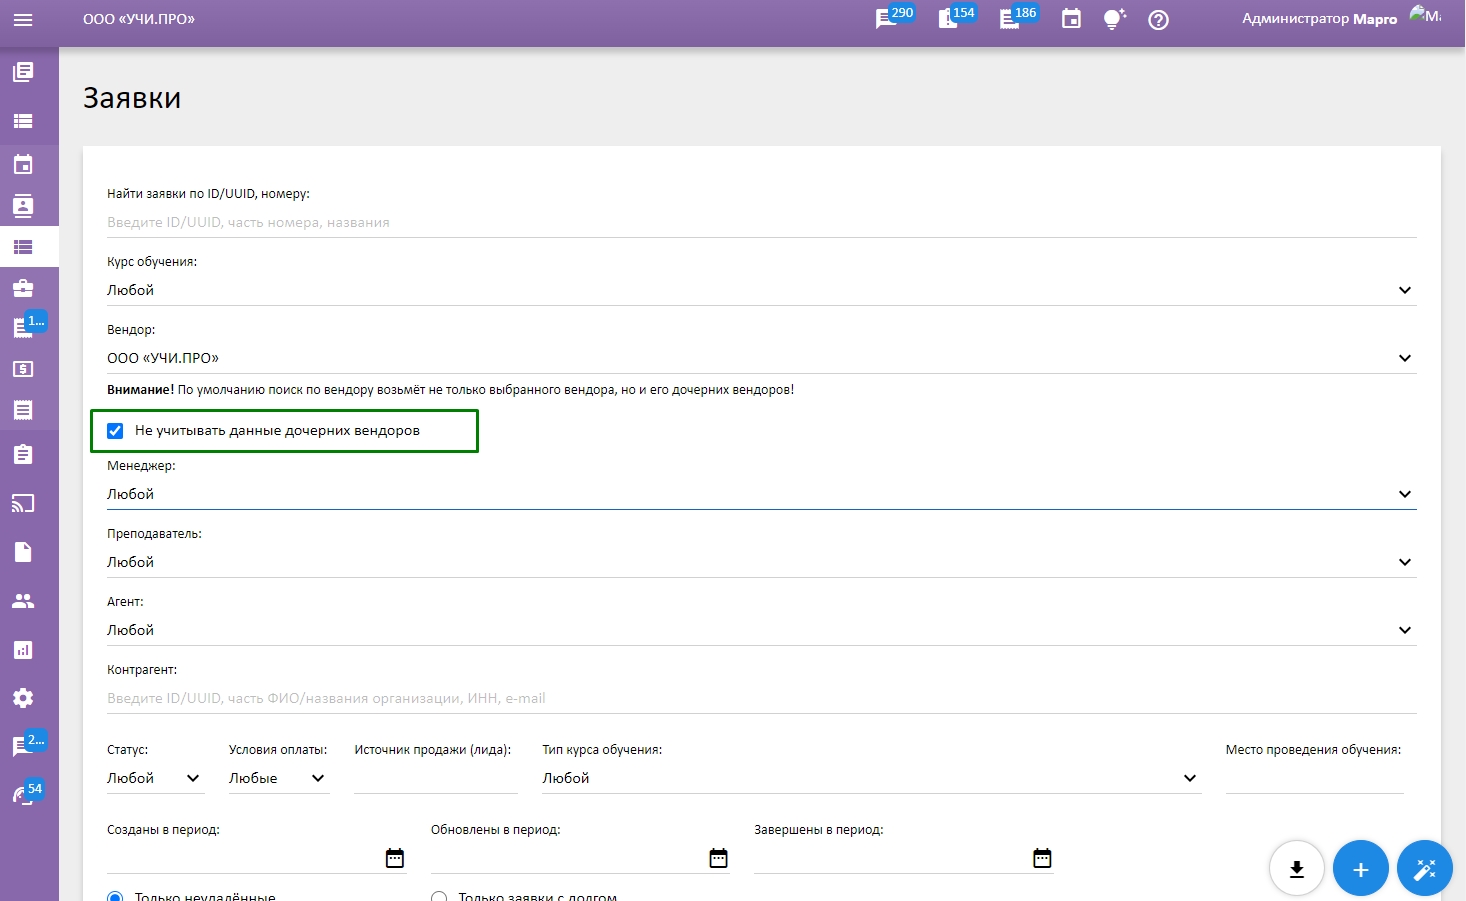
Task: Click the 'Место проведения обучения' field
Action: tap(1315, 778)
